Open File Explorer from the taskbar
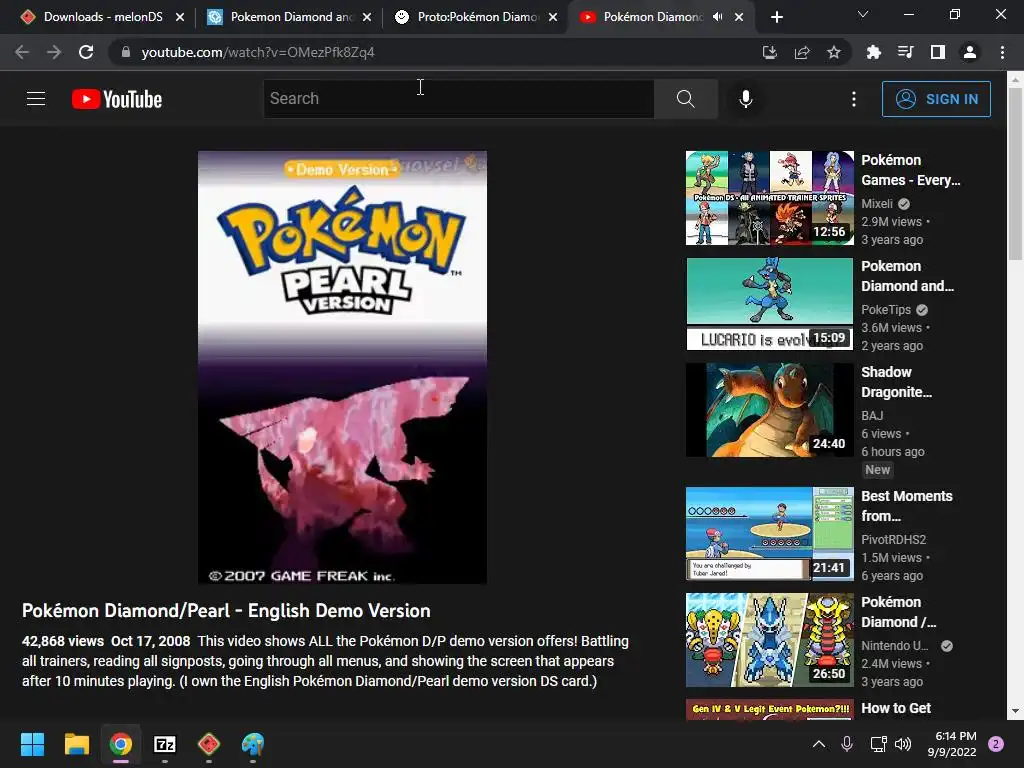Screen dimensions: 1024x768 (76, 744)
